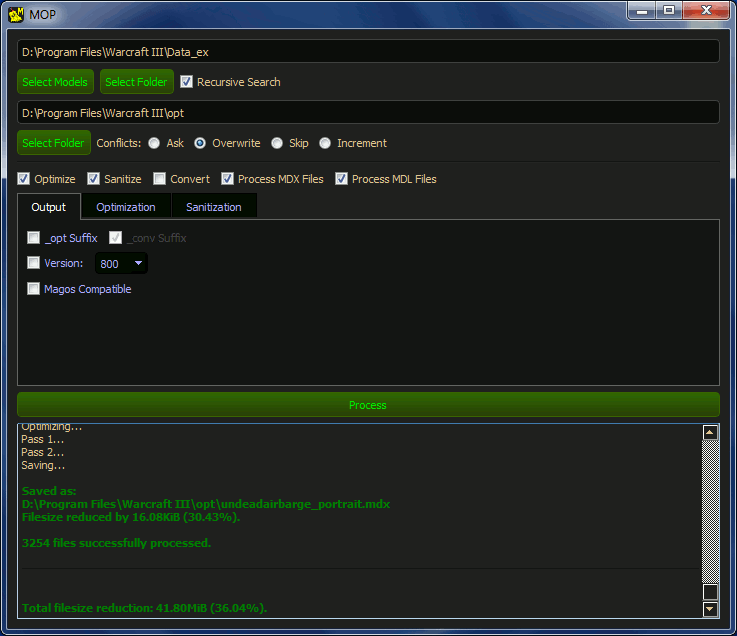Viewport: 737px width, 636px height.
Task: Maximize the MOP window
Action: click(x=669, y=10)
